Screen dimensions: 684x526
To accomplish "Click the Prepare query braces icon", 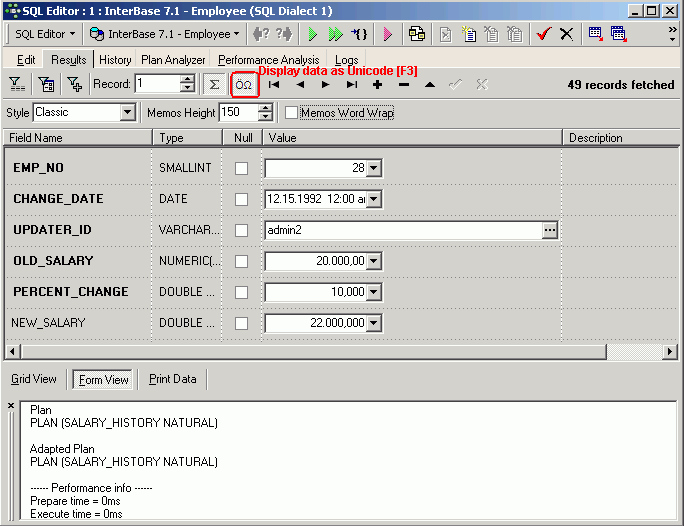I will [359, 34].
